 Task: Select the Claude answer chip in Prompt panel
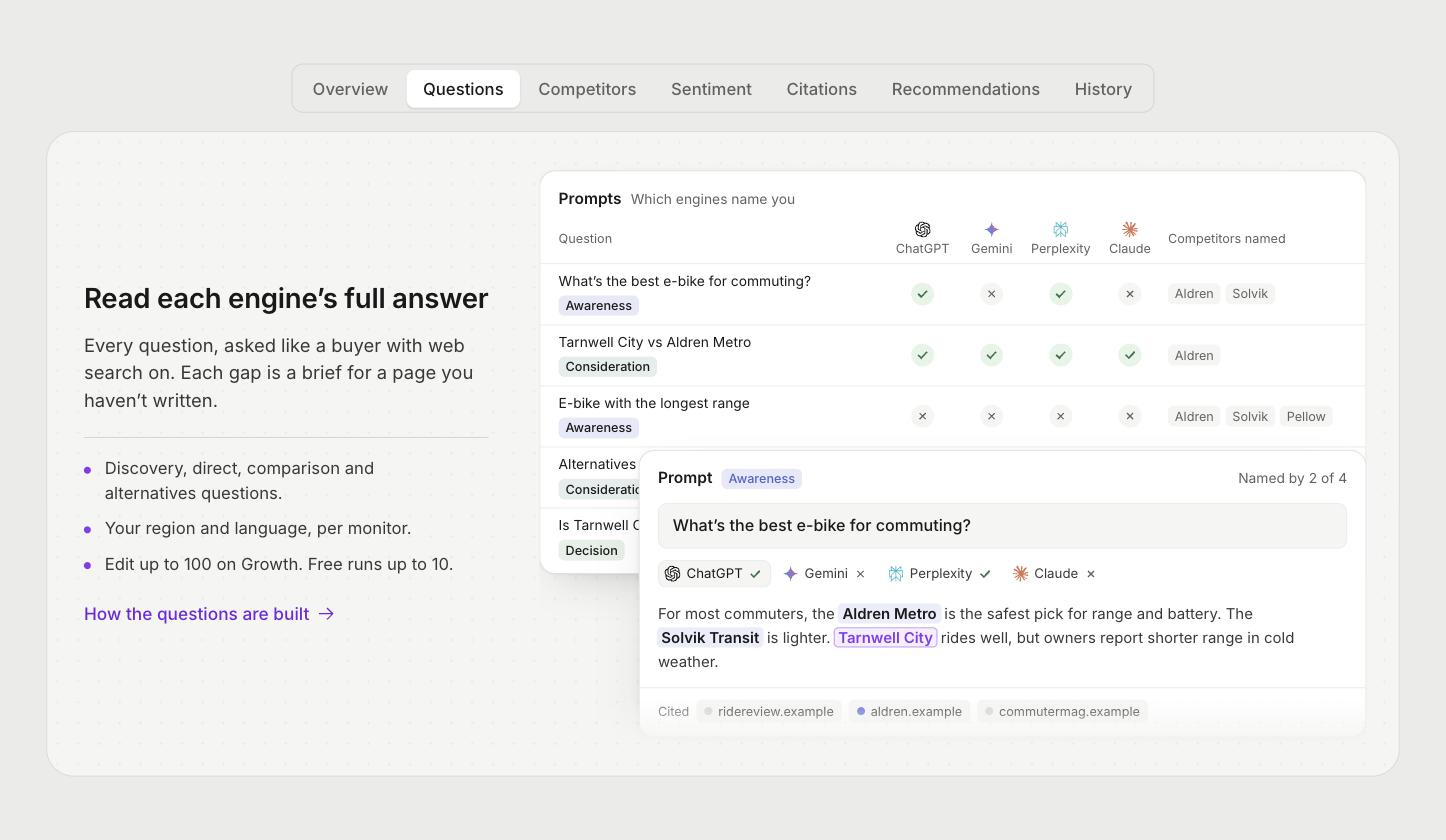1055,574
